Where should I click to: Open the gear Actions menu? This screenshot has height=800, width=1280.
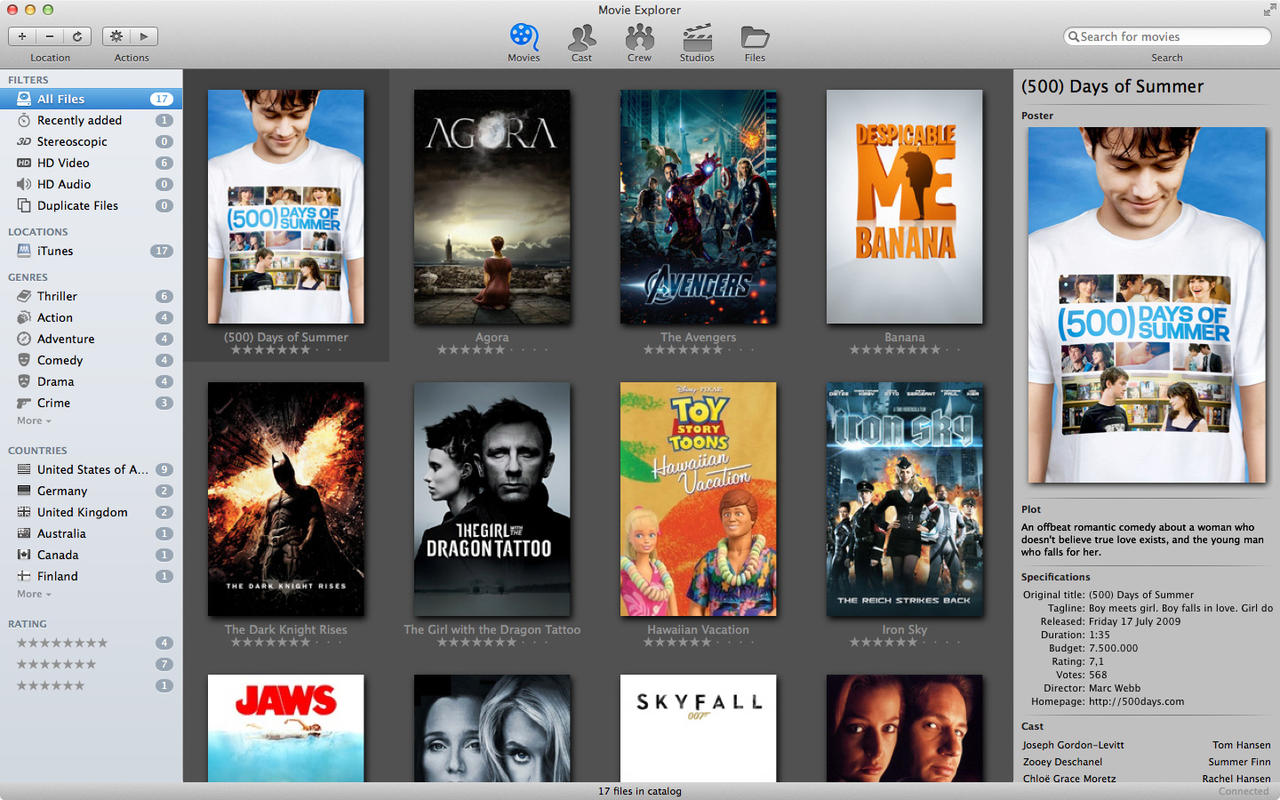point(116,36)
